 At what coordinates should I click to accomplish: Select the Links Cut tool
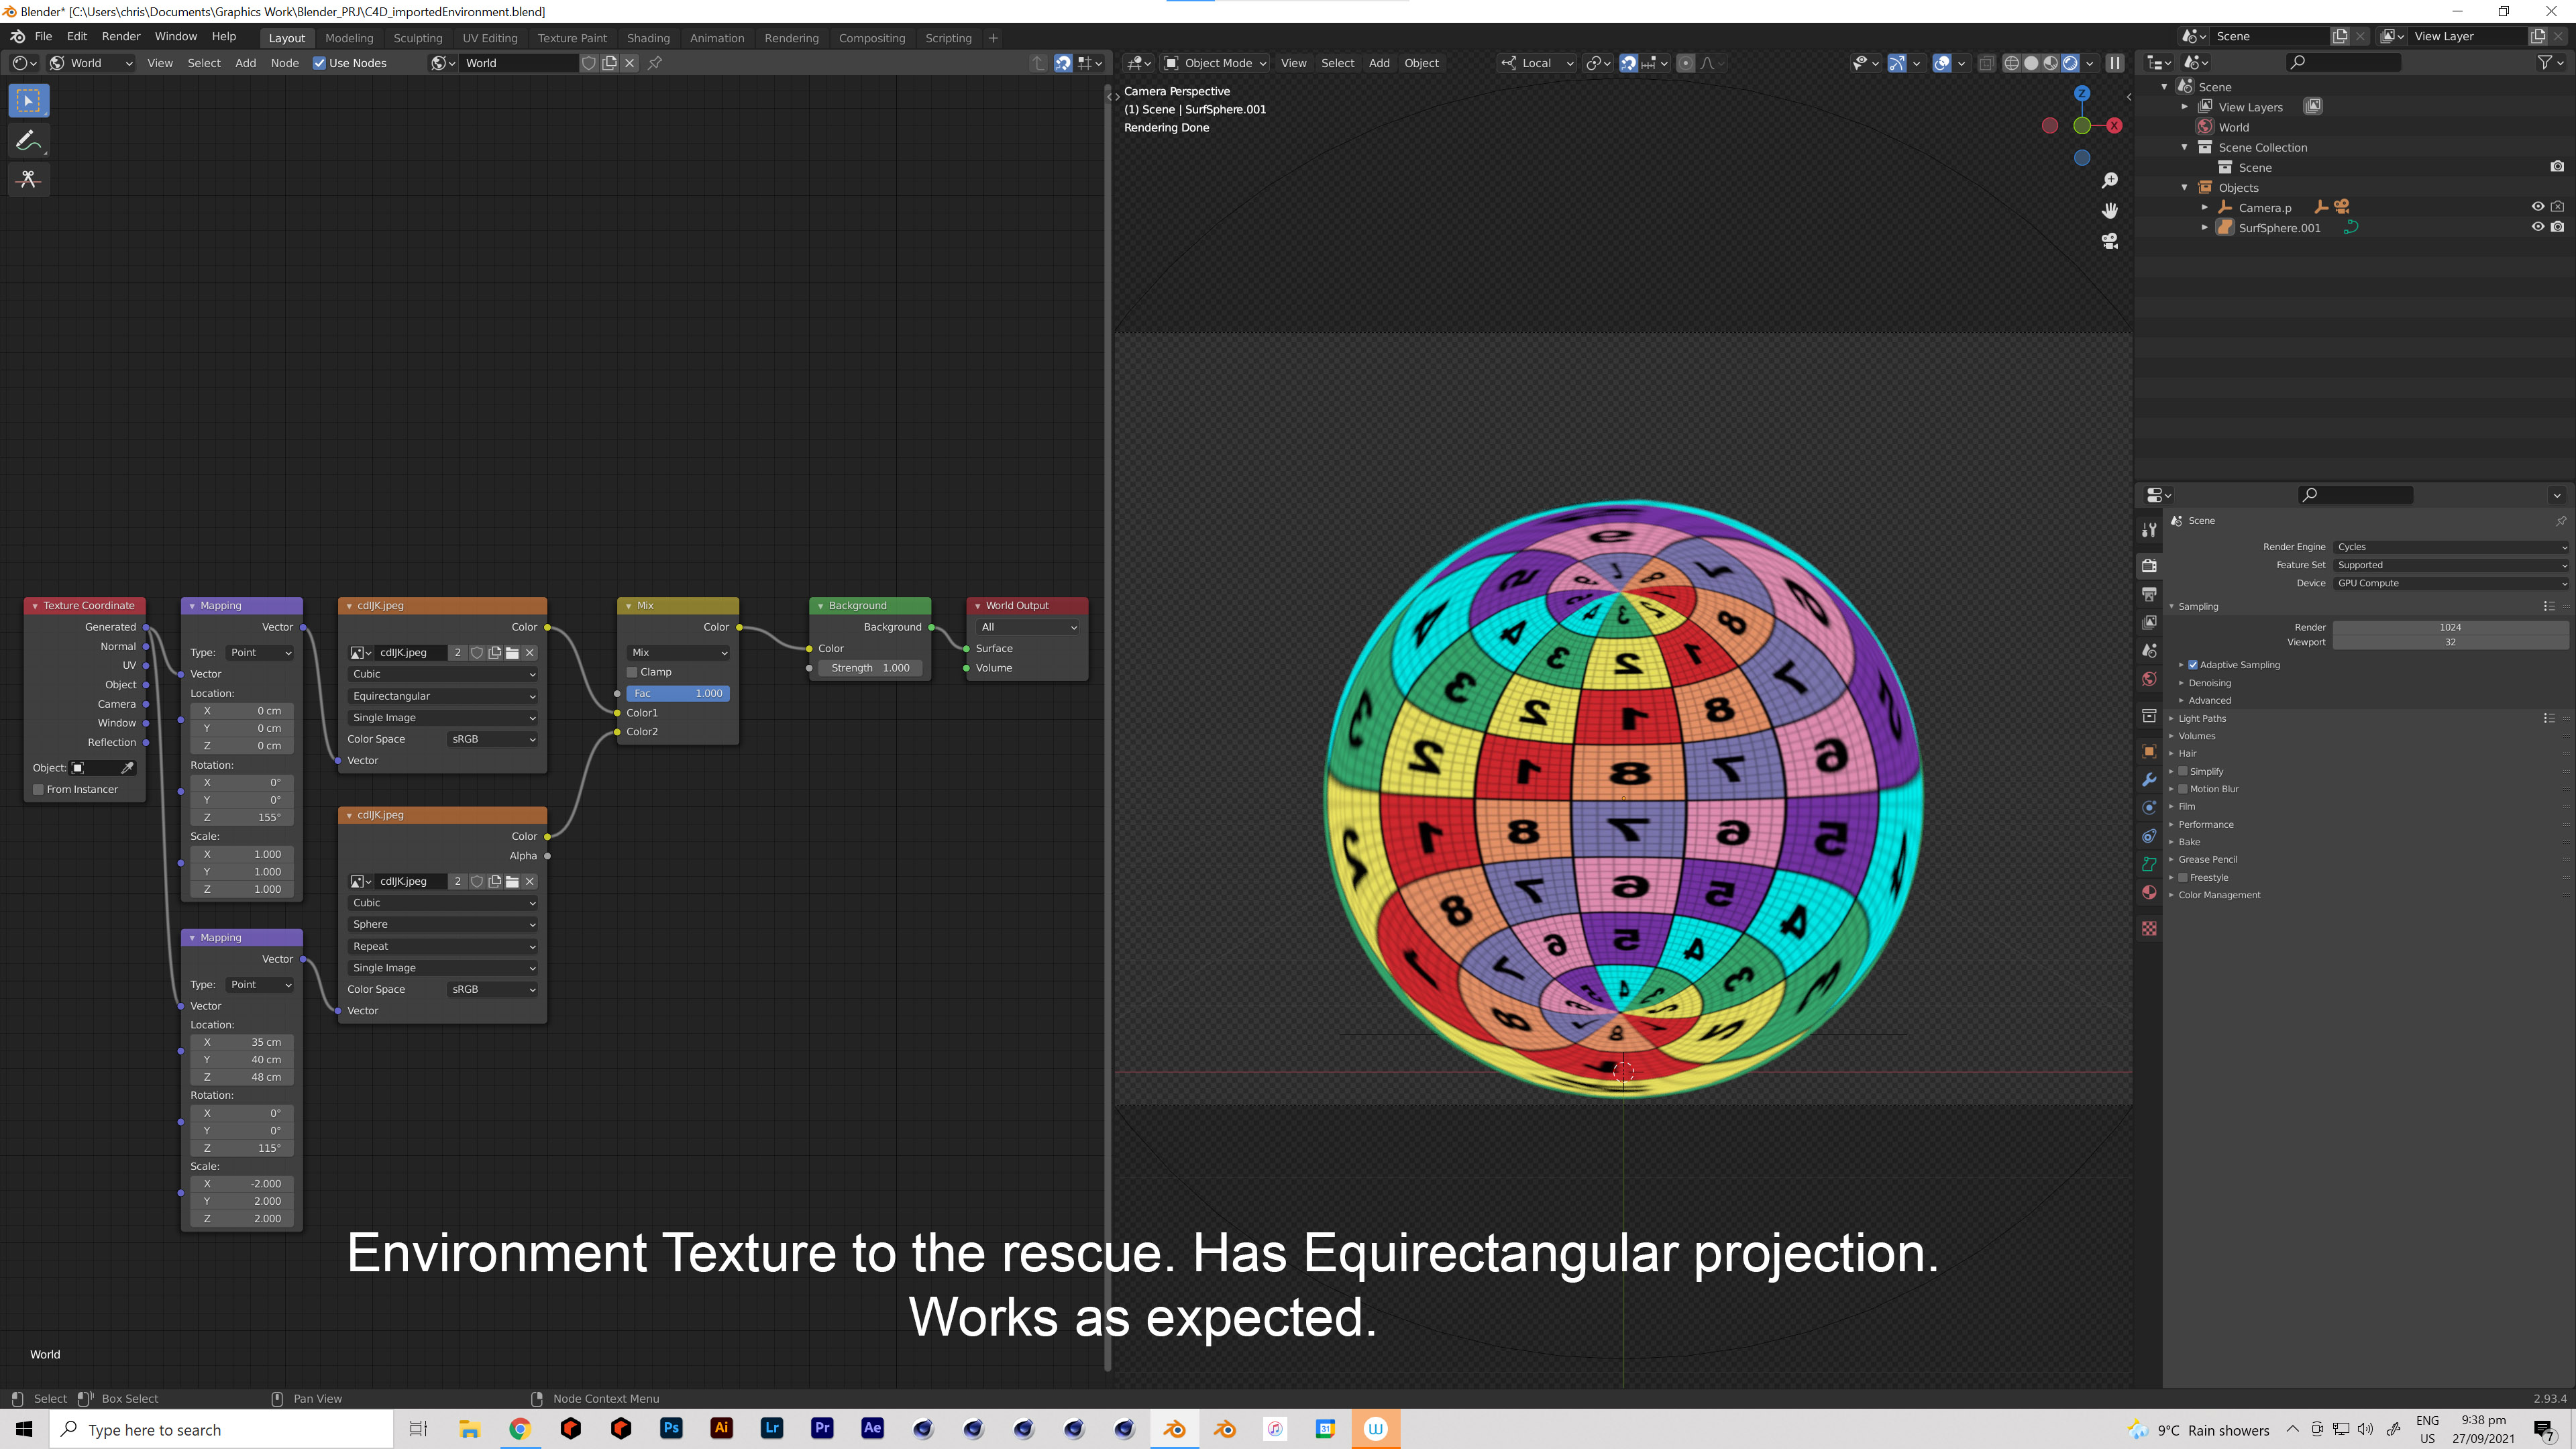point(28,179)
